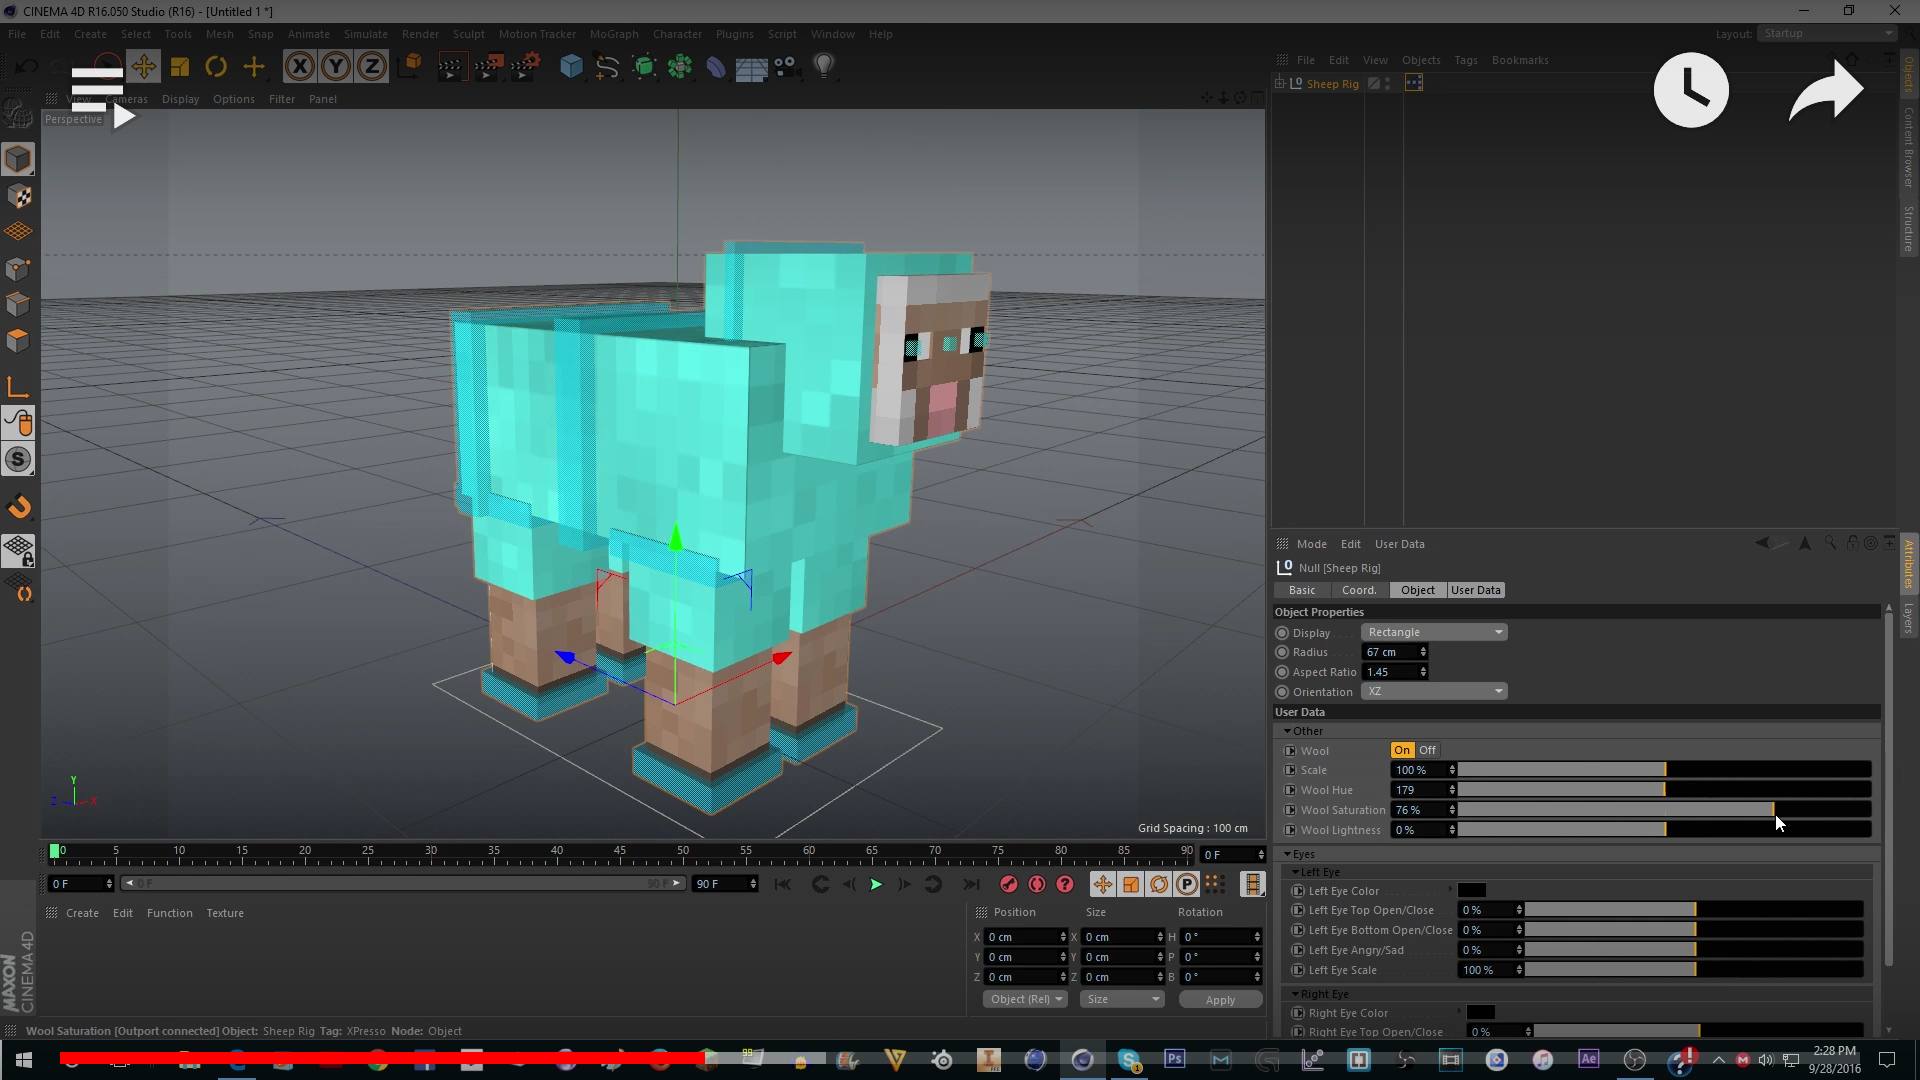Switch to the Coord. tab
The height and width of the screenshot is (1080, 1920).
[x=1359, y=590]
